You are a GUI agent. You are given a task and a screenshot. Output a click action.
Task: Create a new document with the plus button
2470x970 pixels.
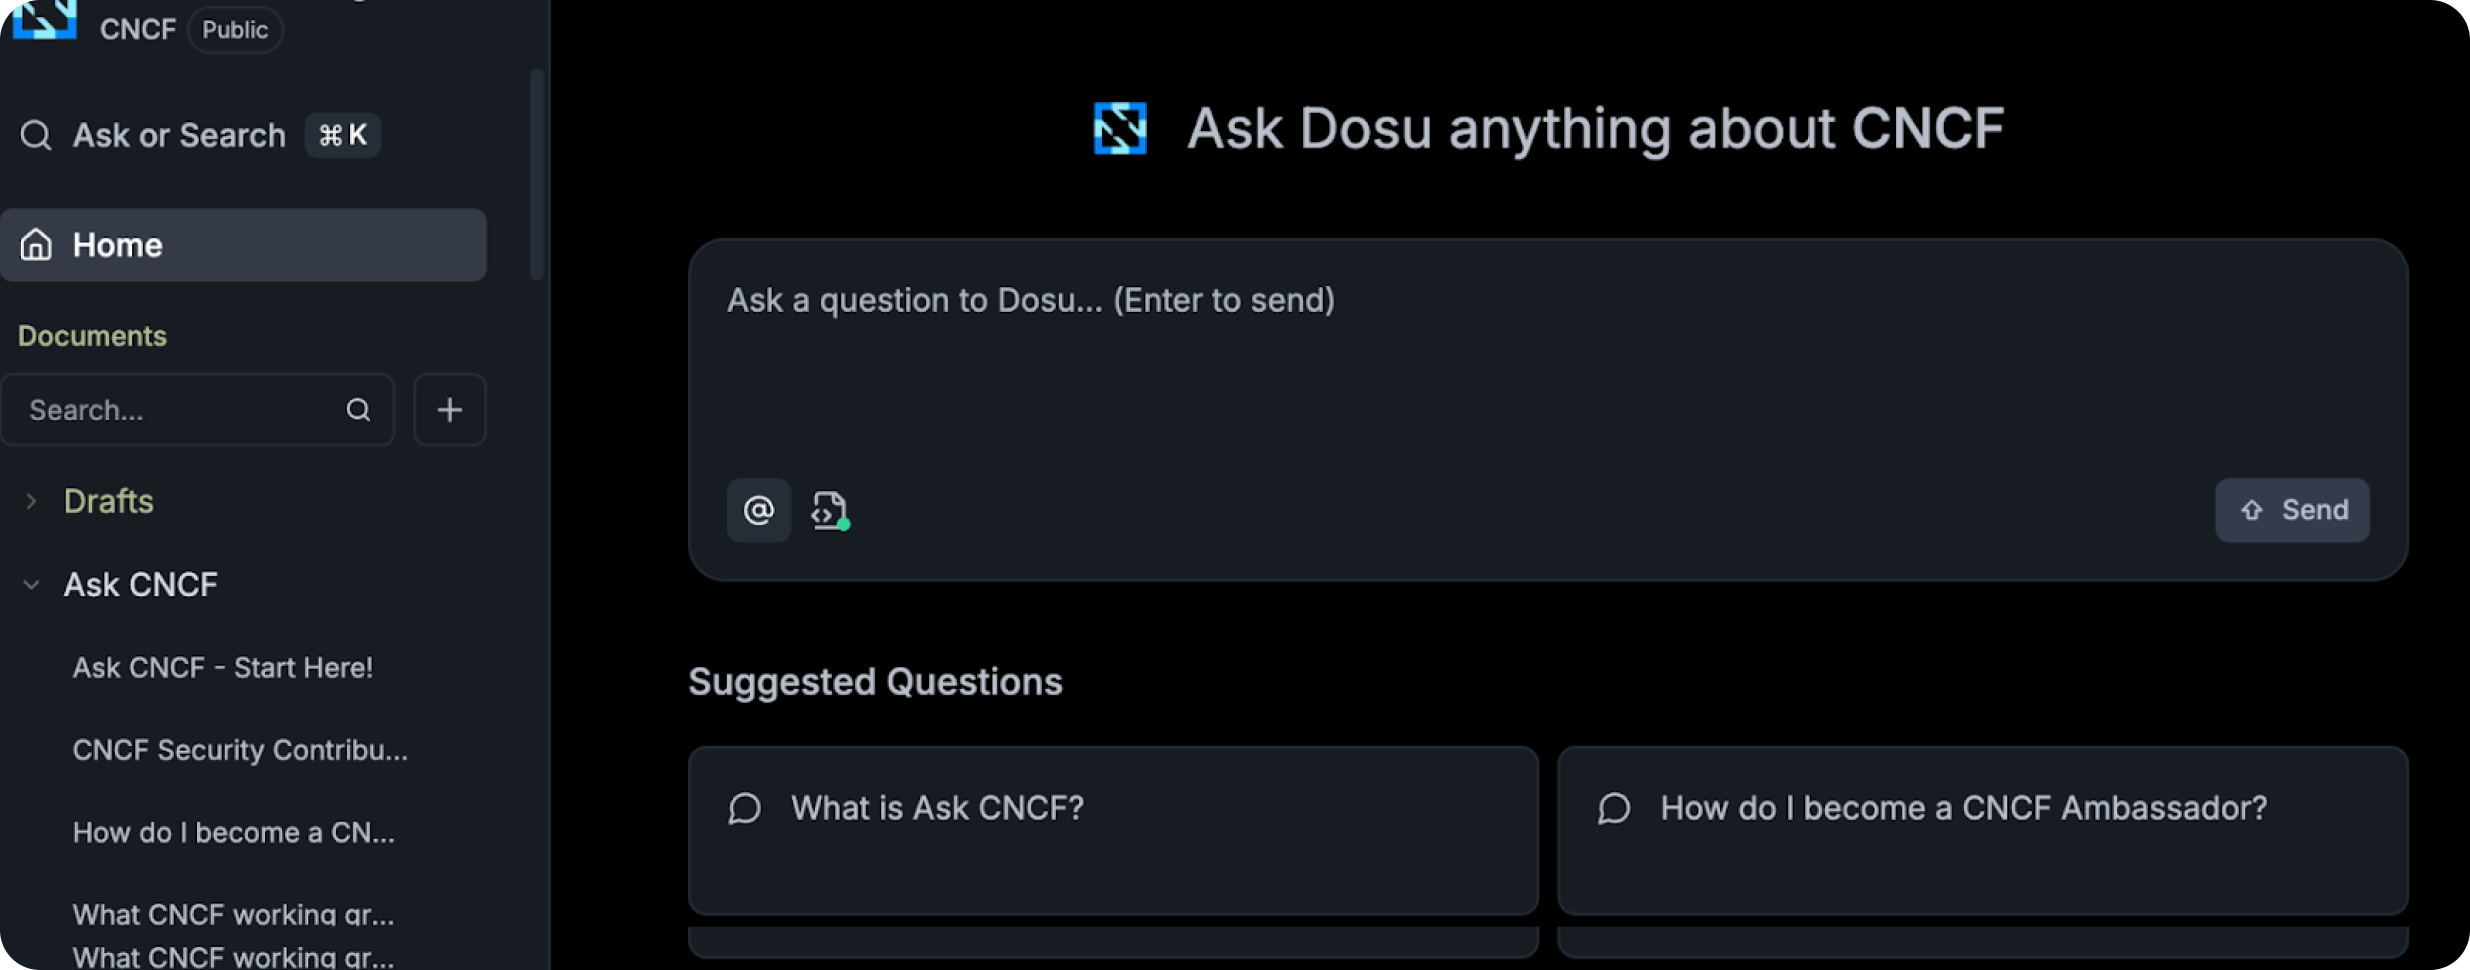pyautogui.click(x=449, y=409)
